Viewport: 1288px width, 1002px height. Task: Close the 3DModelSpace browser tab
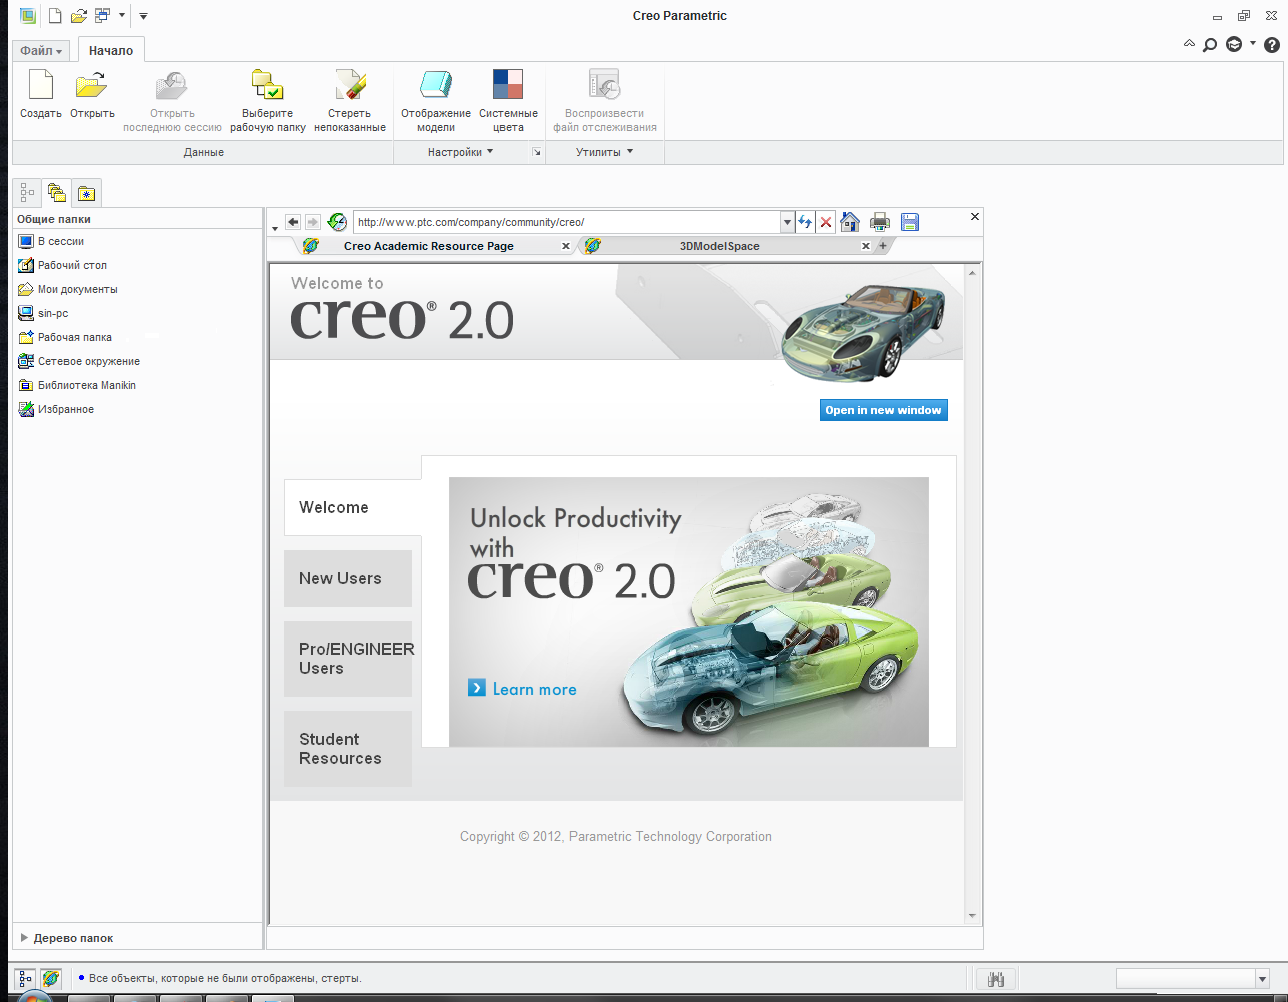866,246
